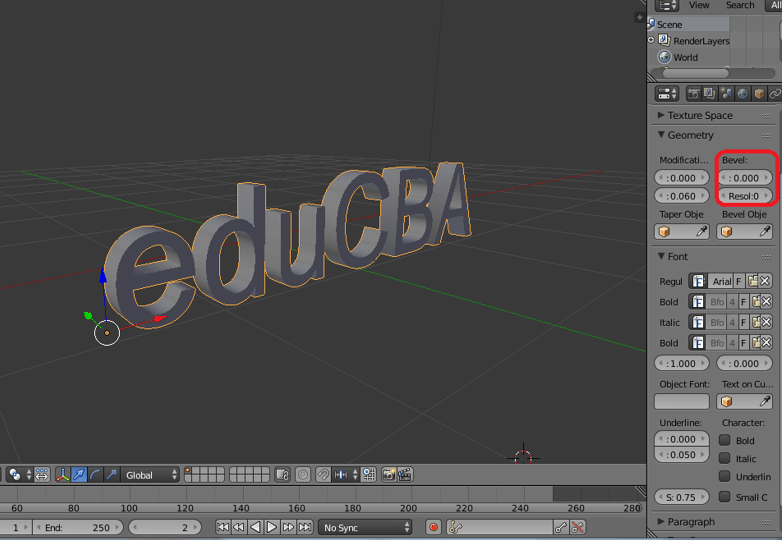Open the No Sync dropdown
This screenshot has width=783, height=540.
[365, 528]
